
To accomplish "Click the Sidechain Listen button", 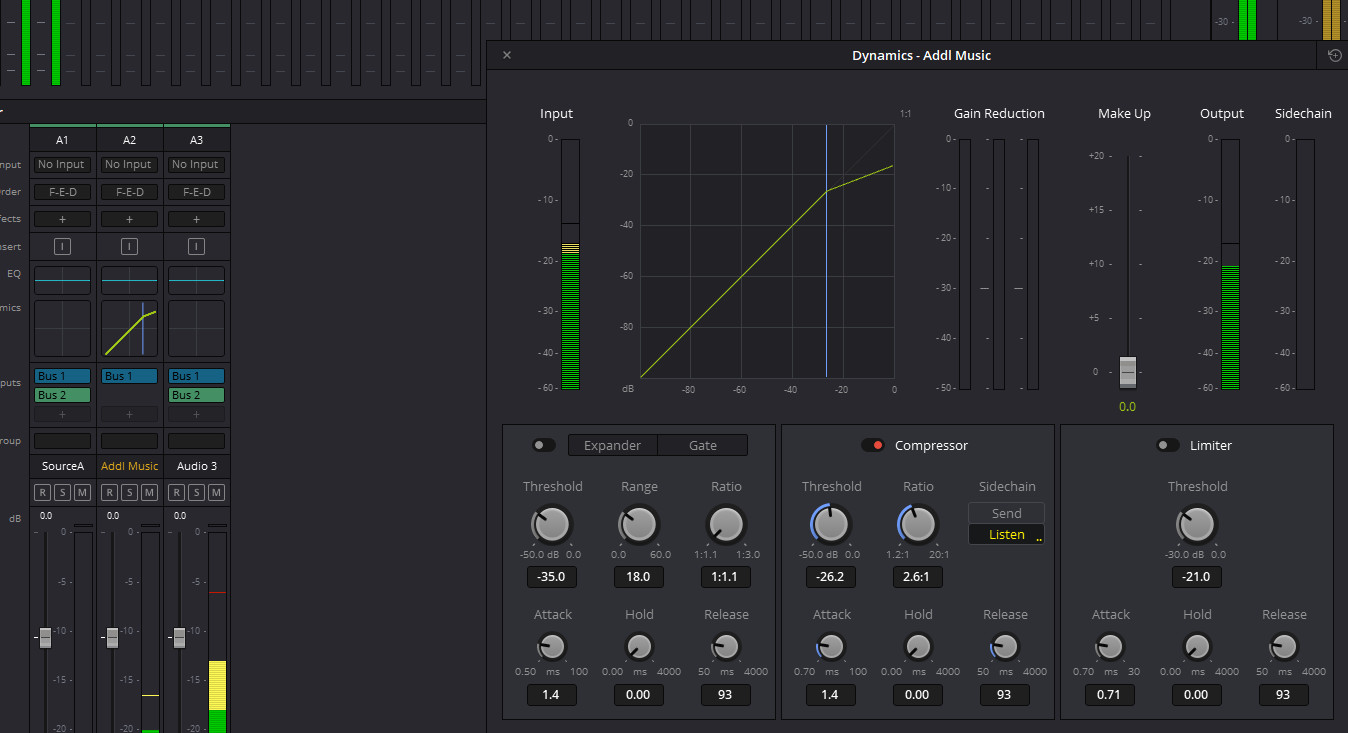I will (x=1006, y=534).
